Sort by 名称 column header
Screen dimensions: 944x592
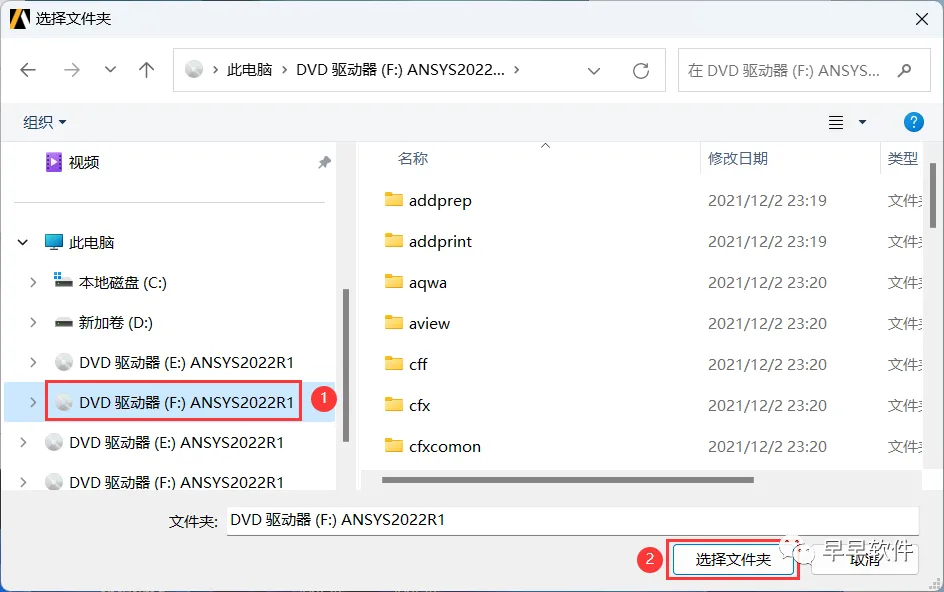(x=413, y=158)
